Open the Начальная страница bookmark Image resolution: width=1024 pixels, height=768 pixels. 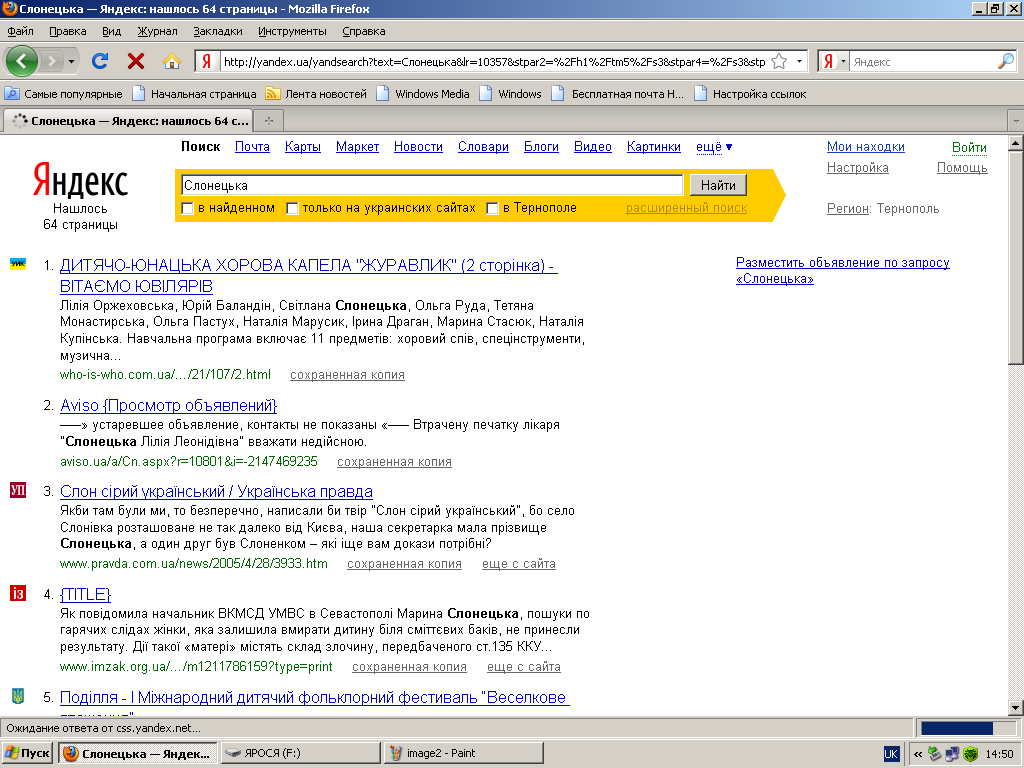(x=194, y=94)
